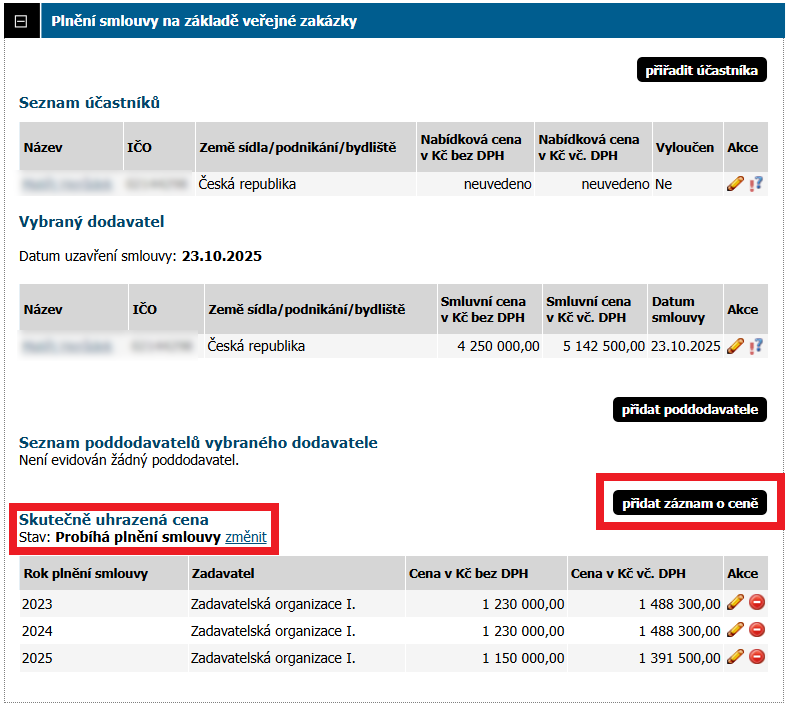Delete the 2023 paid price record

click(757, 603)
